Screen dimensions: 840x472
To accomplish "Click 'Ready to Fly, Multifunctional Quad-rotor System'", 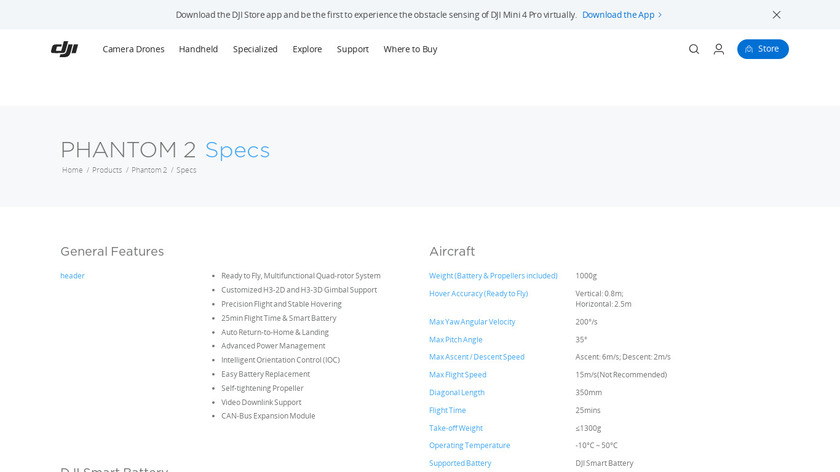I will (301, 276).
